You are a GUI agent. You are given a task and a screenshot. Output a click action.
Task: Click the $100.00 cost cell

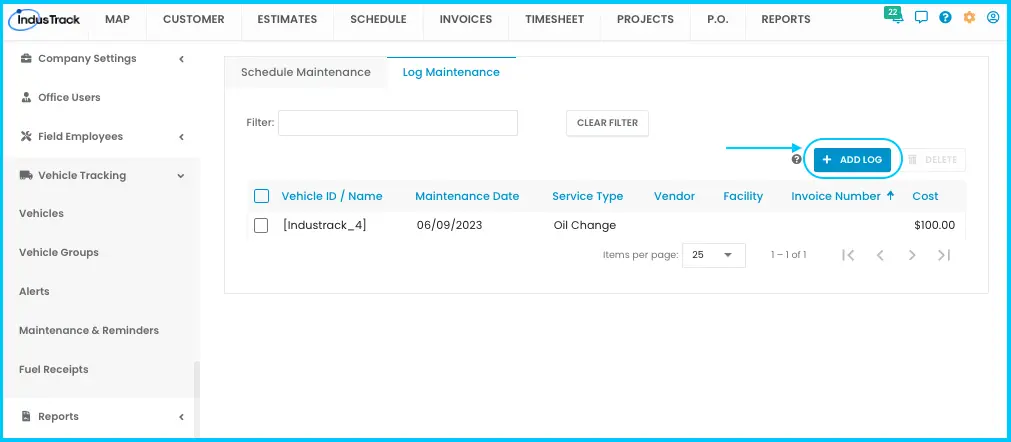(935, 226)
